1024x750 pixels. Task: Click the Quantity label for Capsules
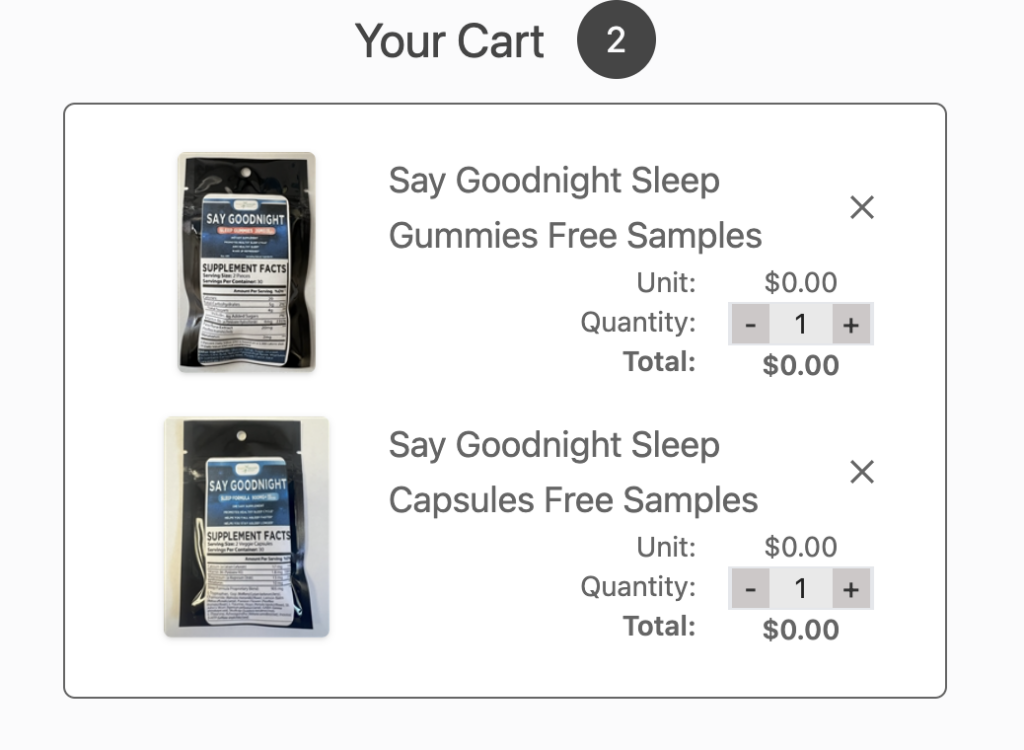tap(638, 587)
